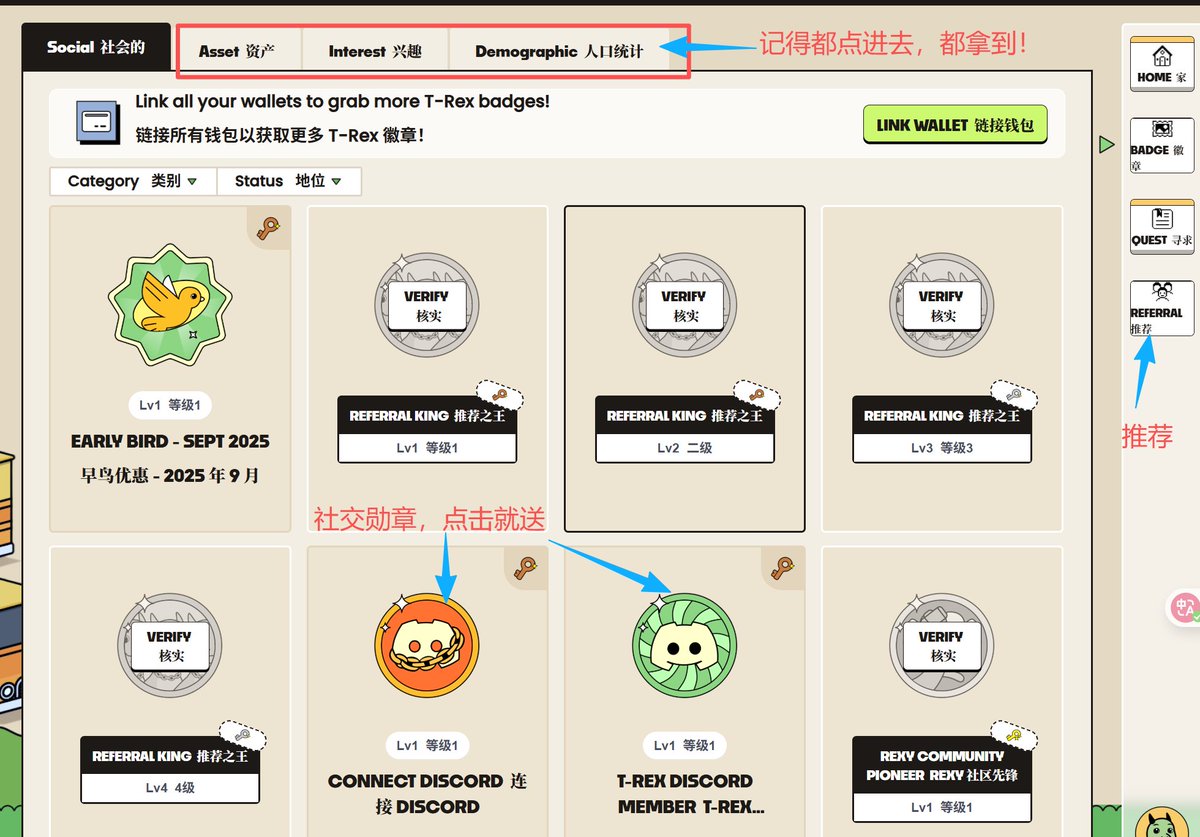The width and height of the screenshot is (1200, 837).
Task: Open the REFERRAL sidebar icon
Action: 1161,307
